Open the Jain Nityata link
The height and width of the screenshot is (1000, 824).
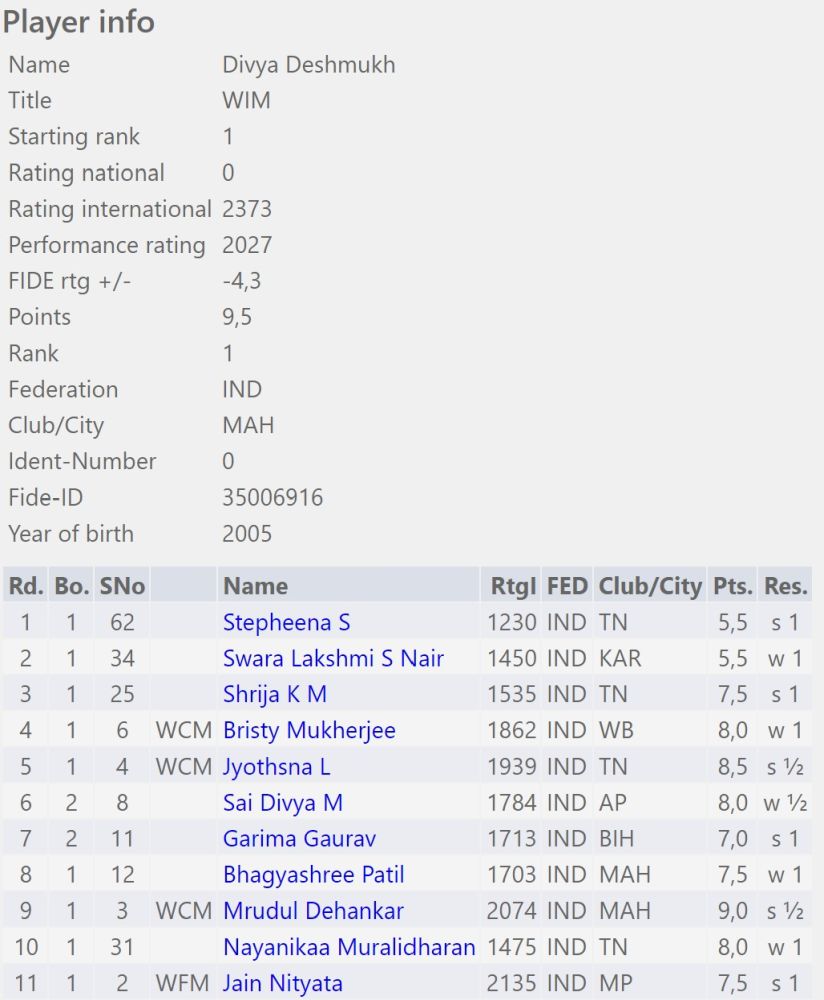click(282, 983)
